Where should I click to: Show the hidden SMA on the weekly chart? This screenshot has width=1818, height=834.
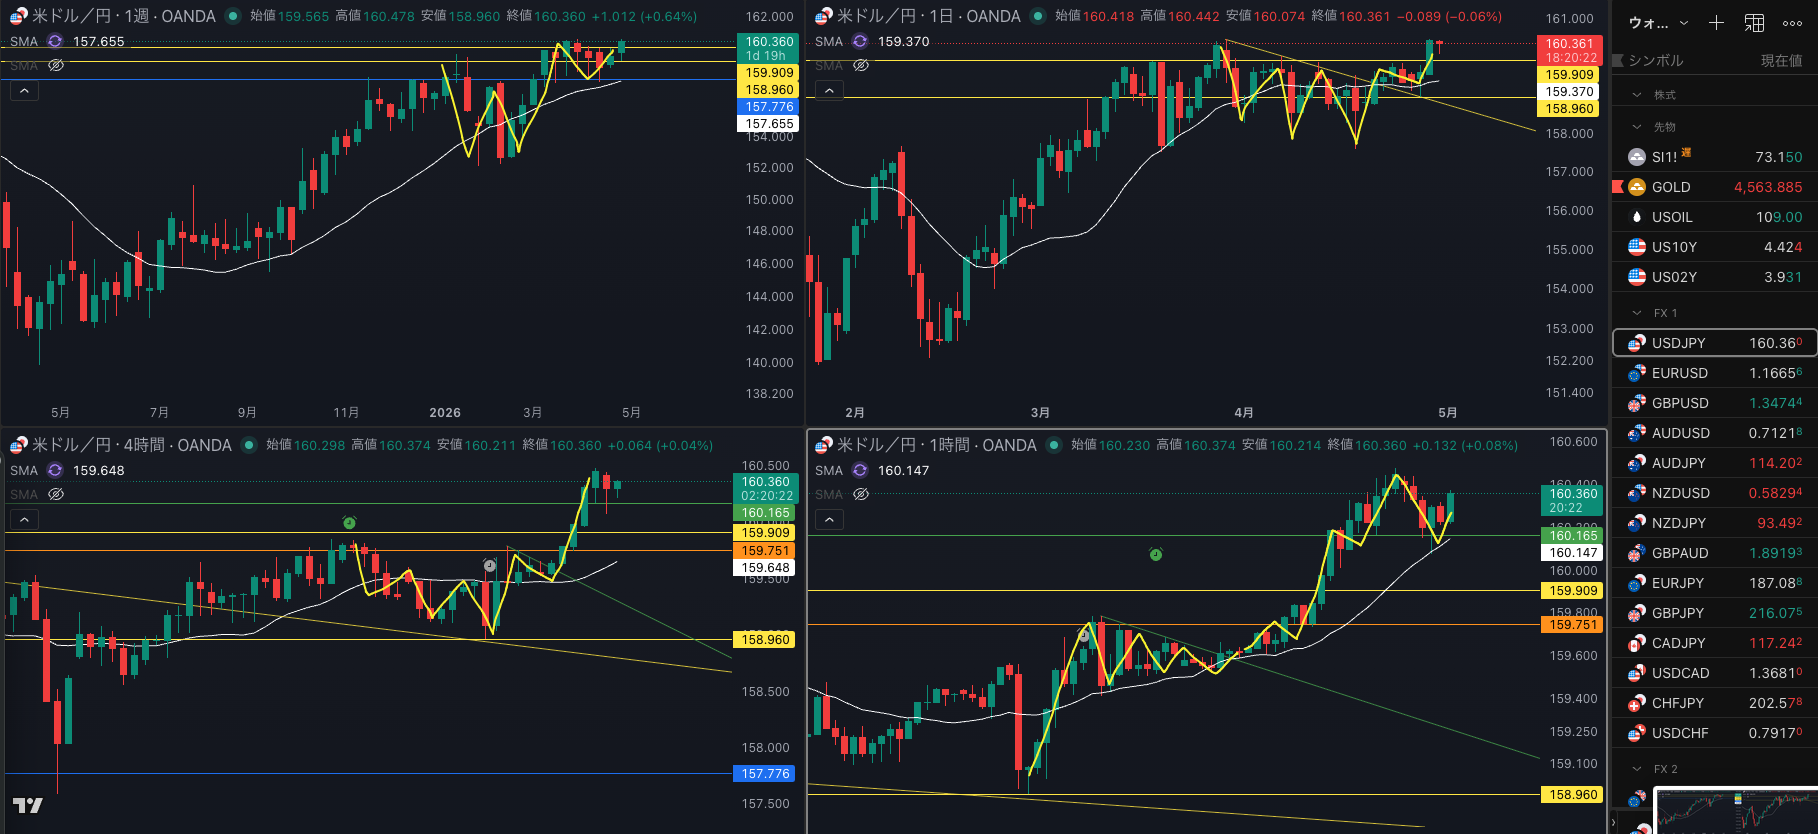(x=56, y=65)
